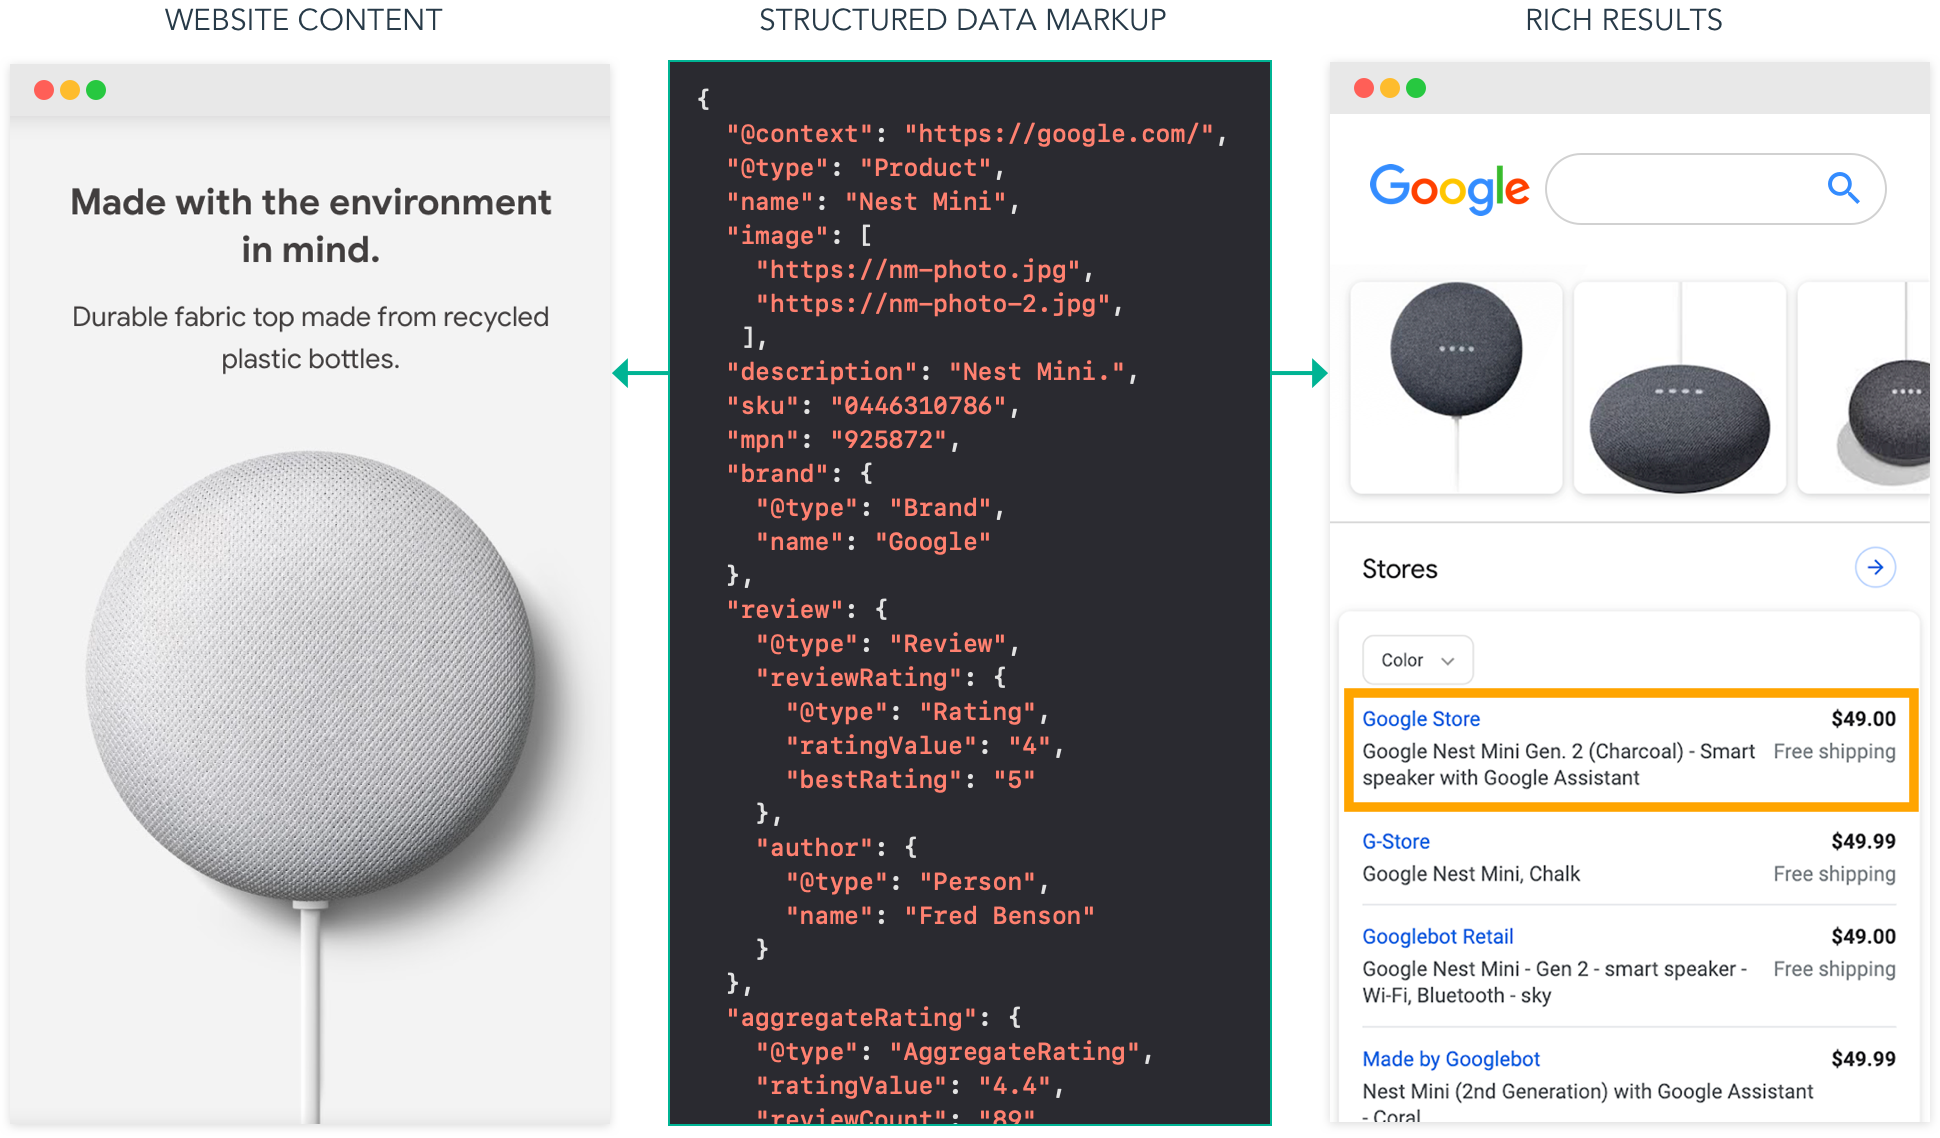Click the Google logo
The image size is (1940, 1138).
[1449, 188]
